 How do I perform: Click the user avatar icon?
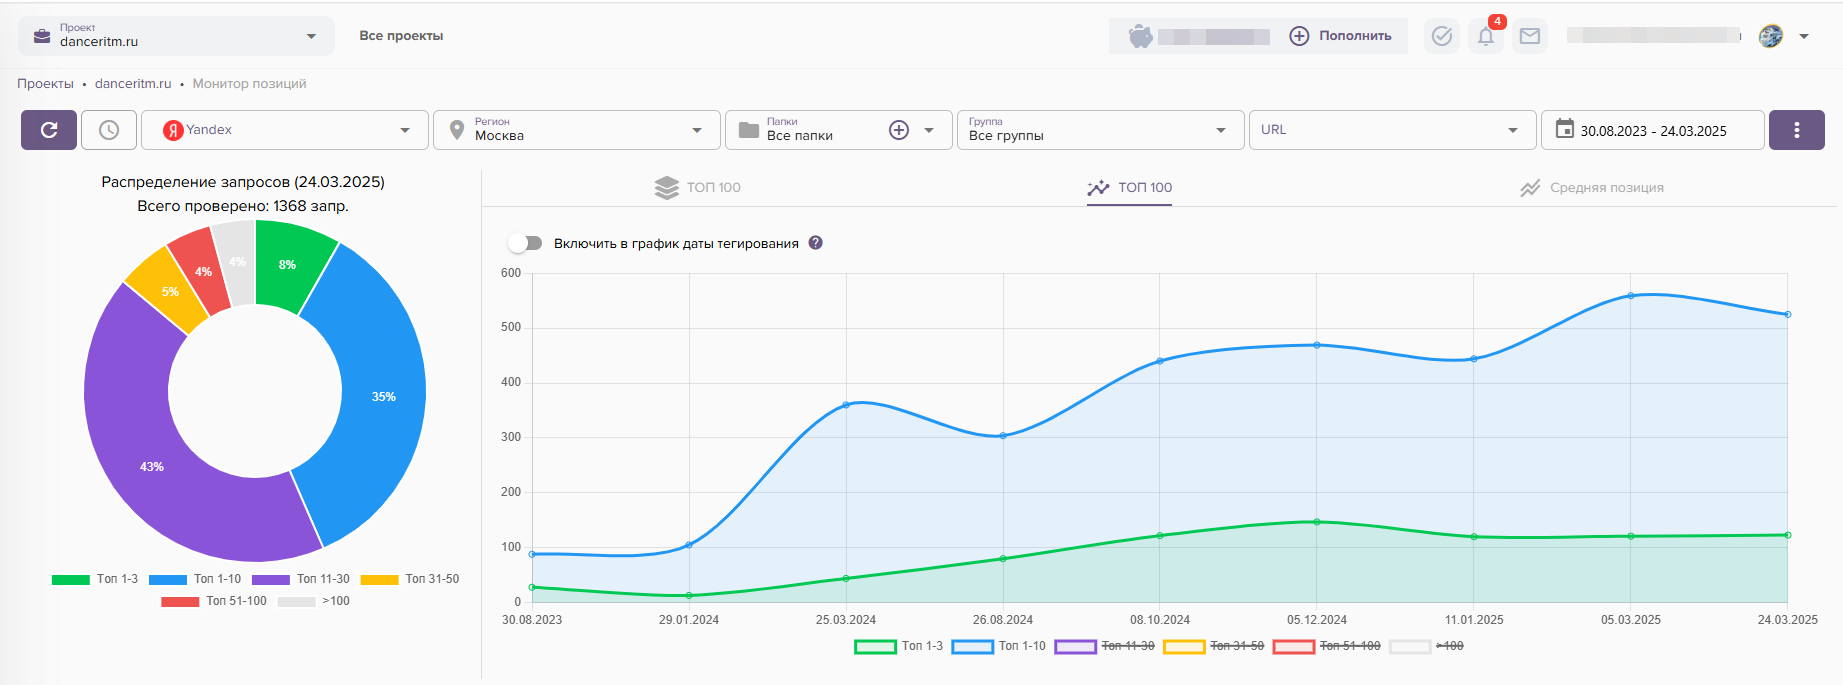click(1771, 36)
